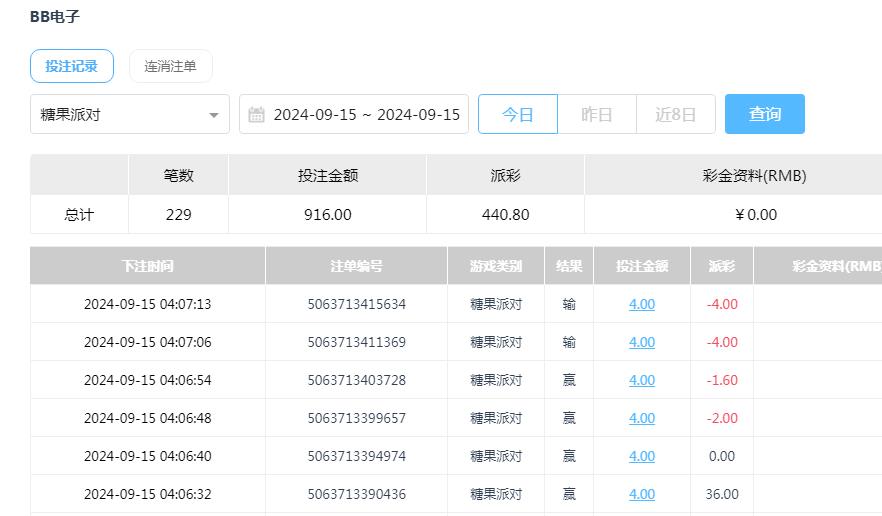
Task: Open 4.00 bet link for 04:06:40 row
Action: 641,456
